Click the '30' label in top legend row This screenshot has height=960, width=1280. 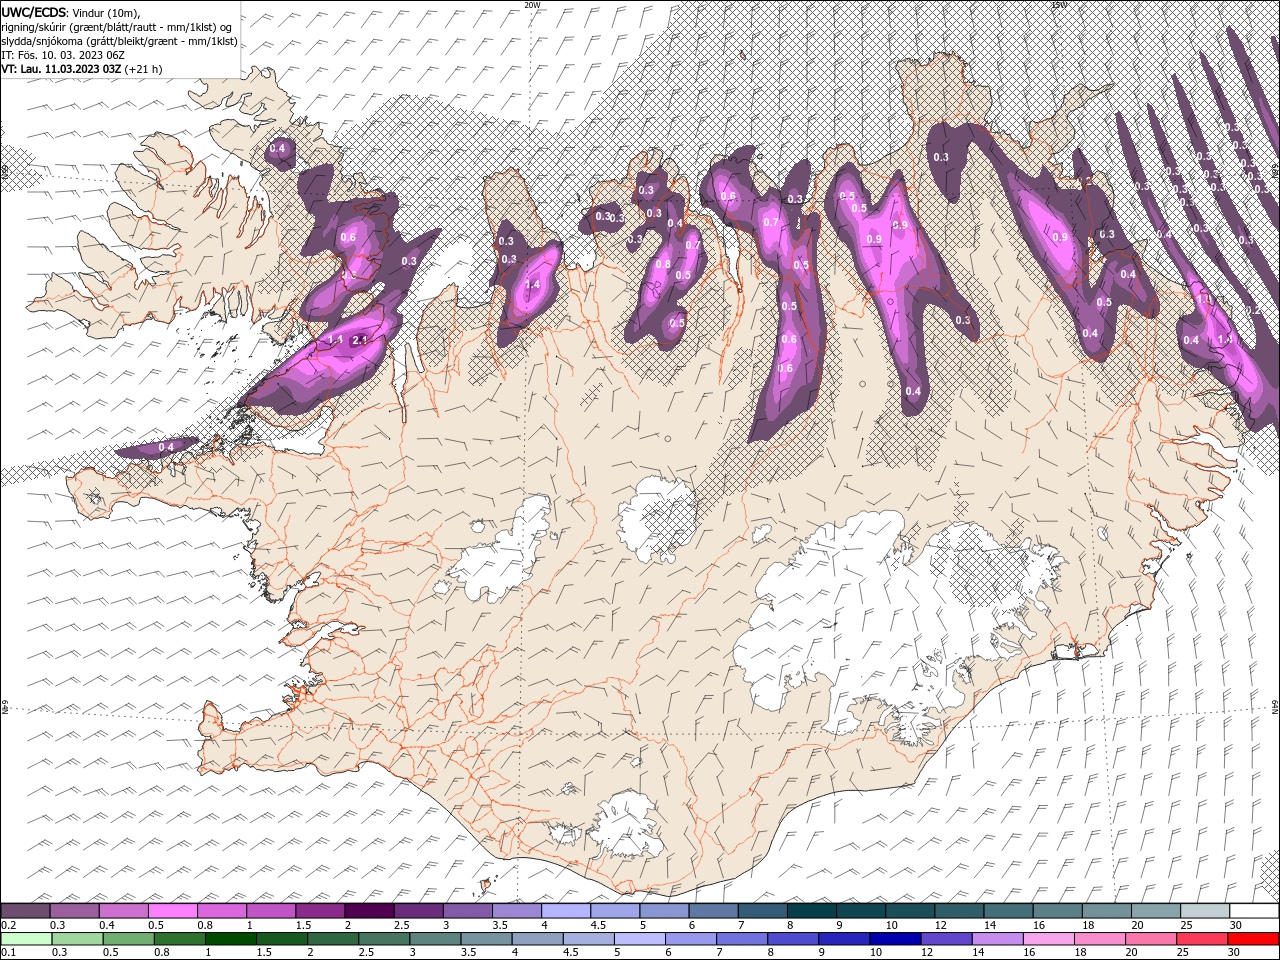pyautogui.click(x=1235, y=925)
